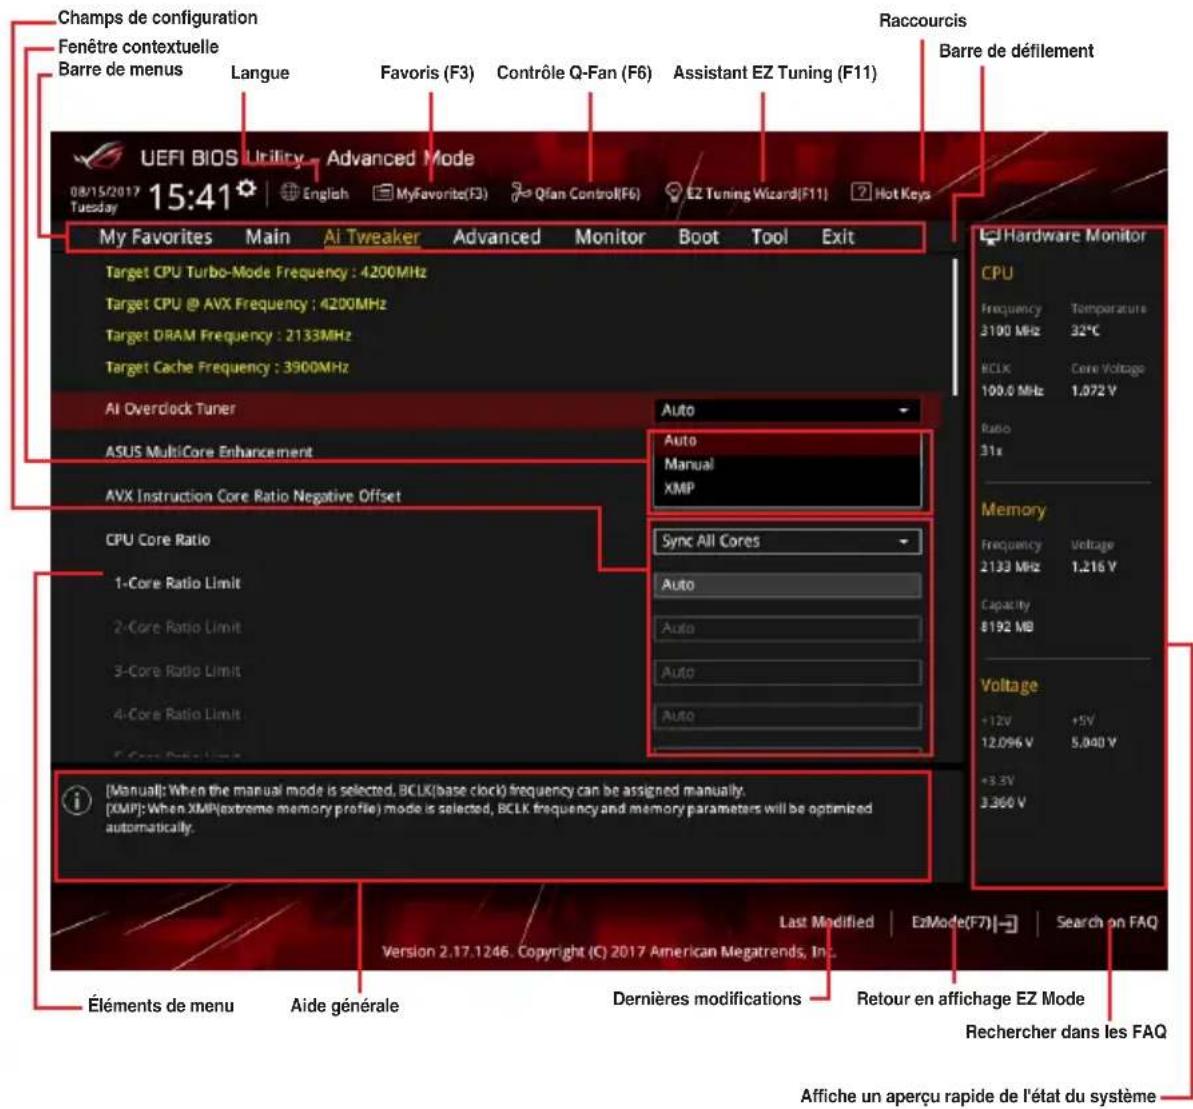
Task: Switch to EzMode(F7)
Action: coord(964,923)
